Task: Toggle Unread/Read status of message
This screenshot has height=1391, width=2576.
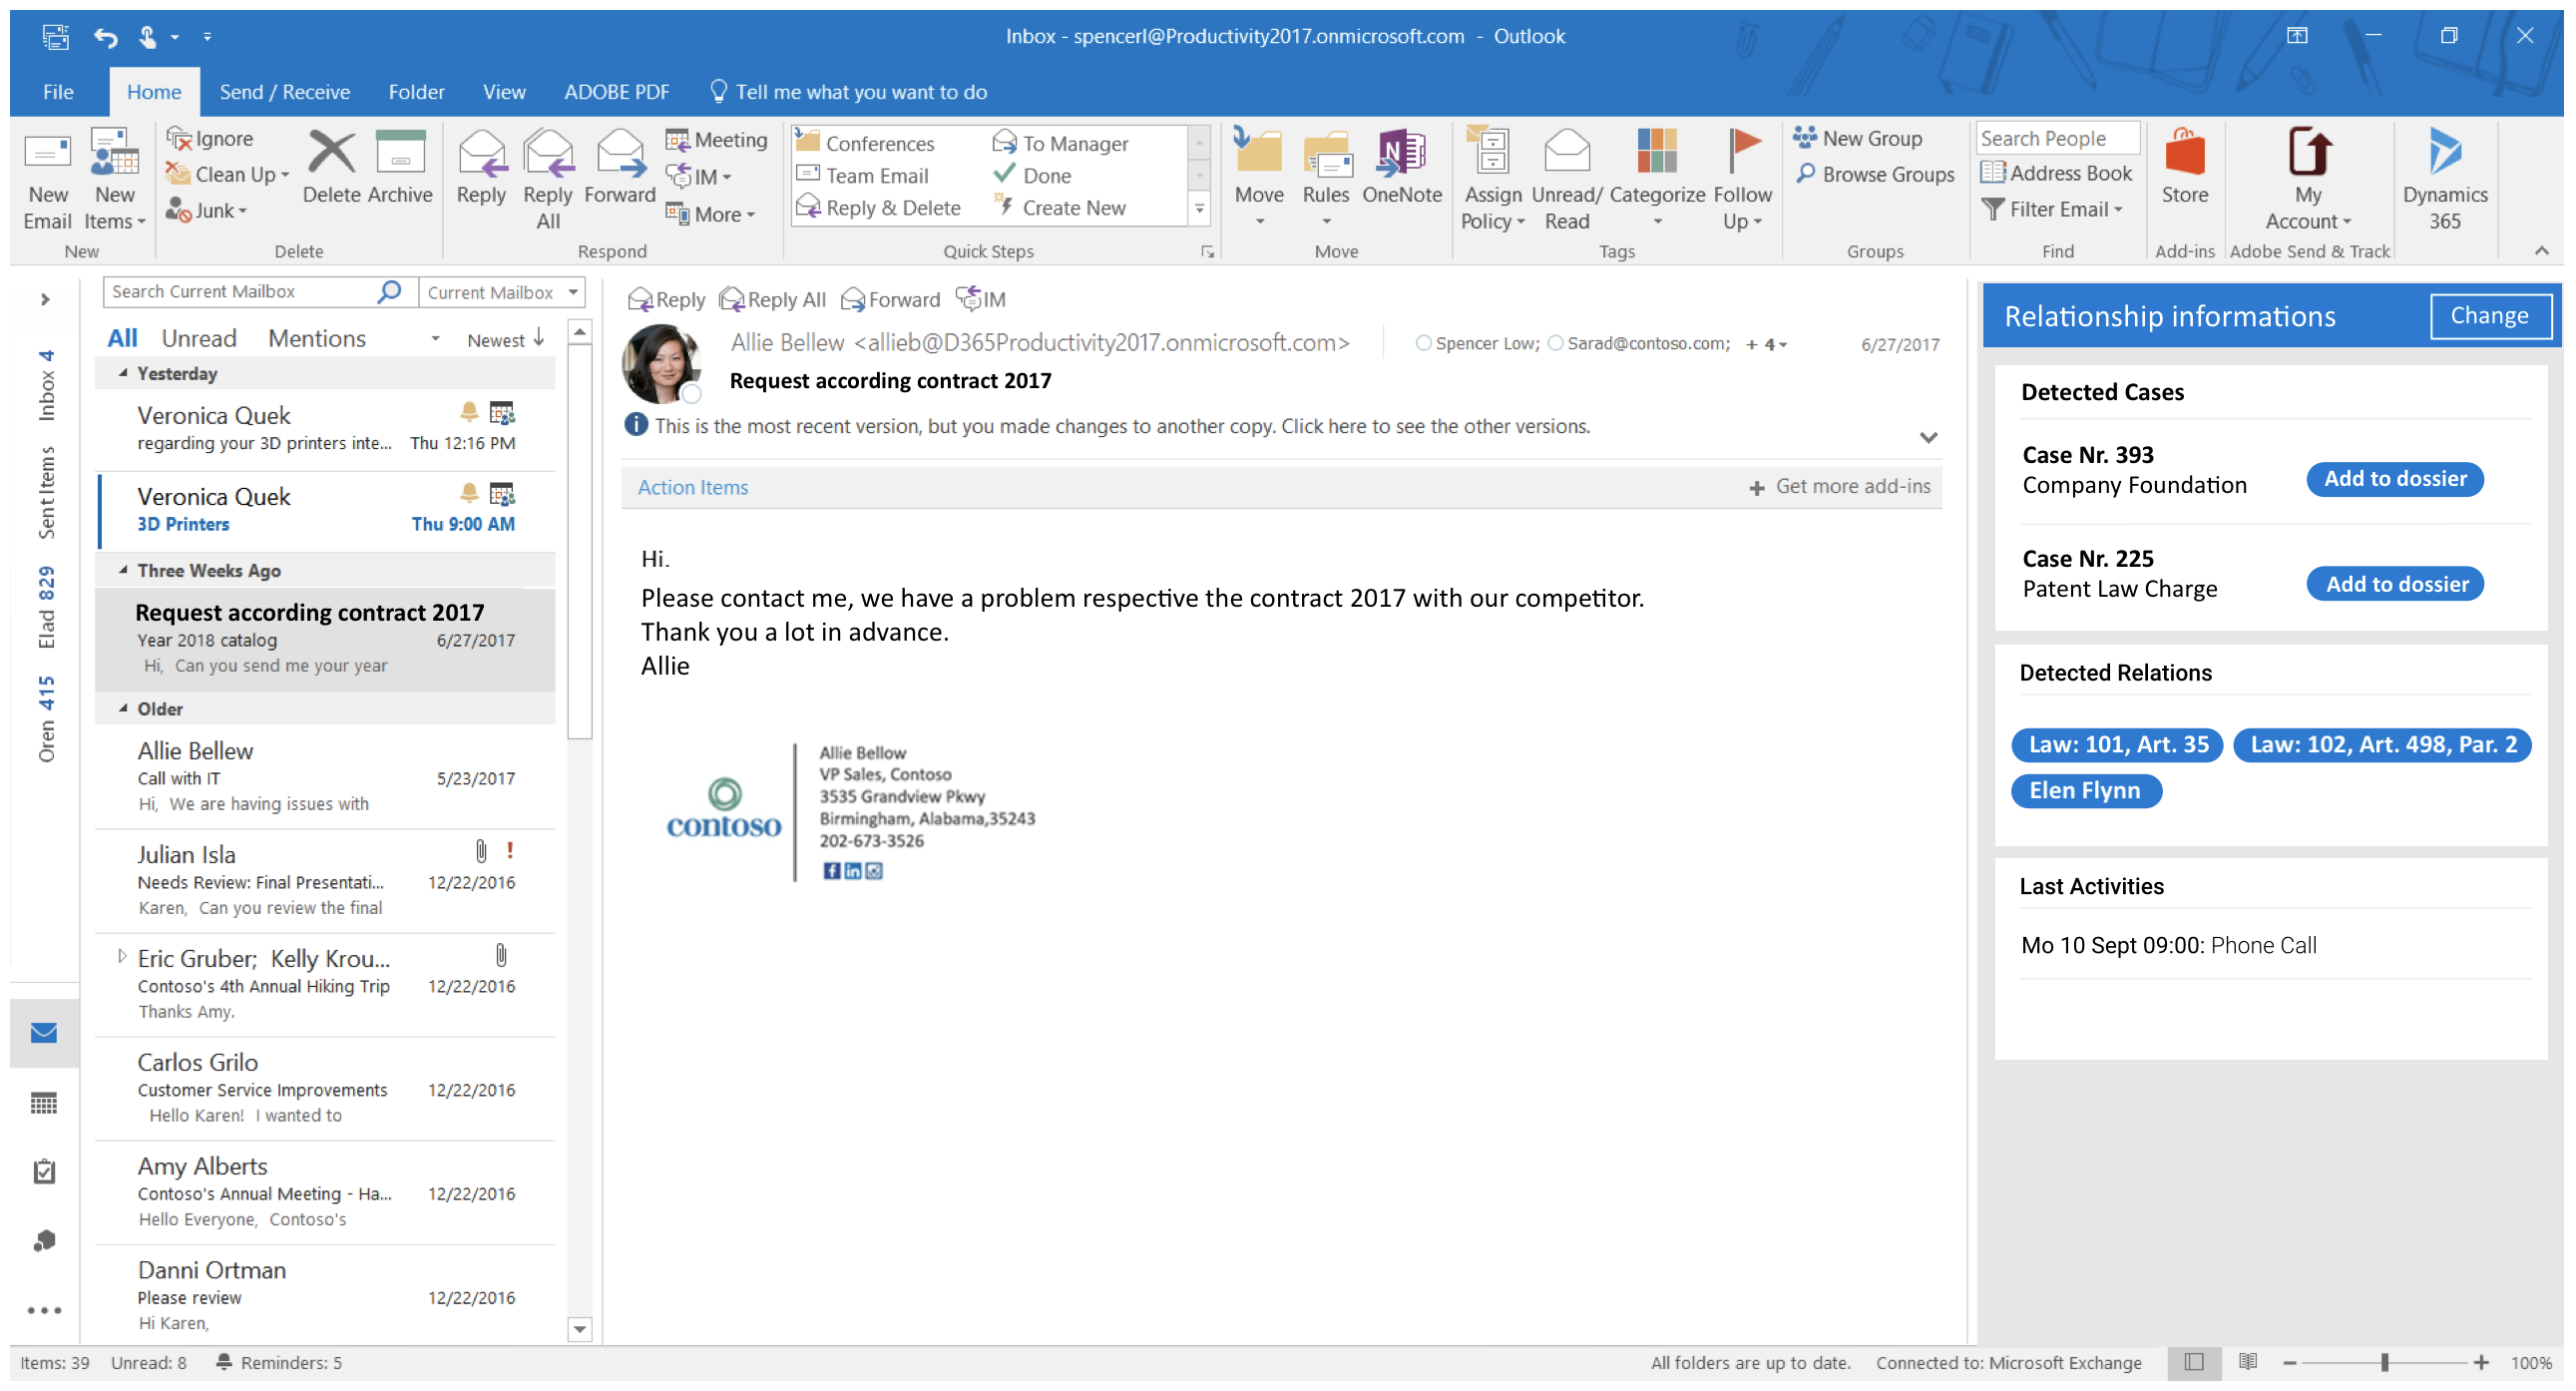Action: tap(1566, 155)
